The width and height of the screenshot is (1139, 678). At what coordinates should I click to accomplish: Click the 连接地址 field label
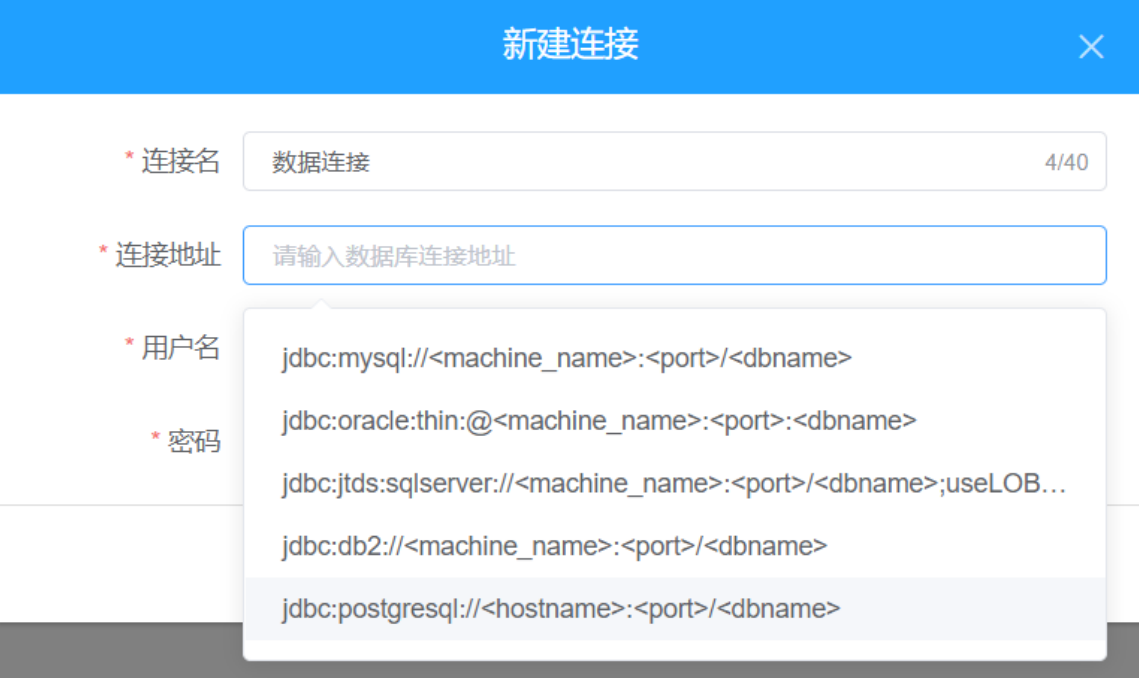point(168,255)
